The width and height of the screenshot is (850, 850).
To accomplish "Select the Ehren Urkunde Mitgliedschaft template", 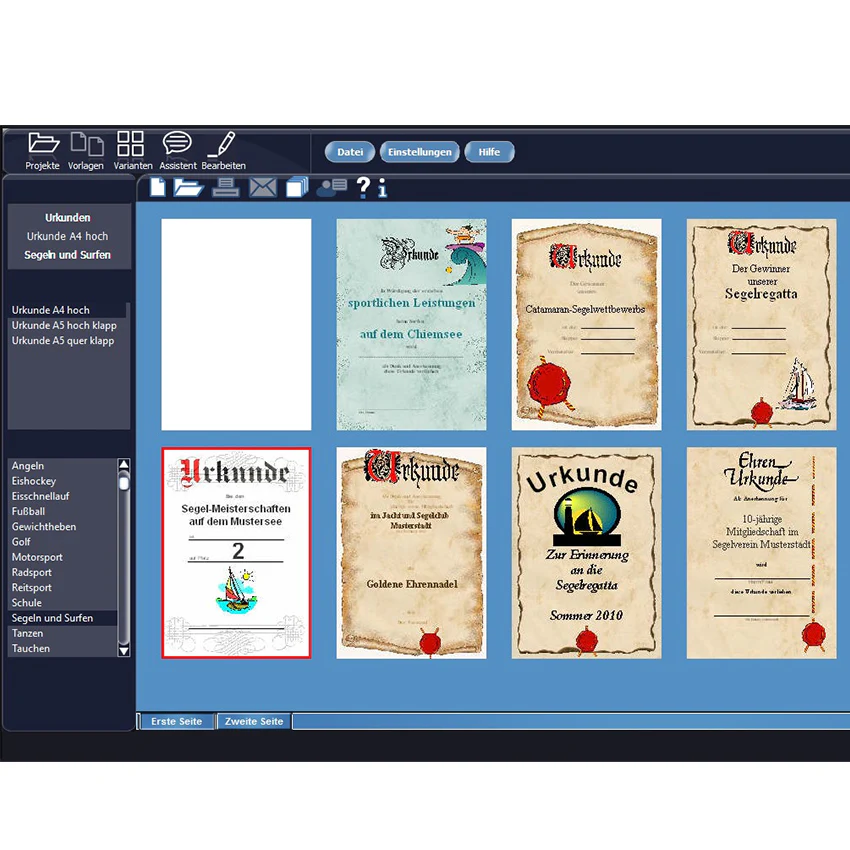I will tap(762, 553).
